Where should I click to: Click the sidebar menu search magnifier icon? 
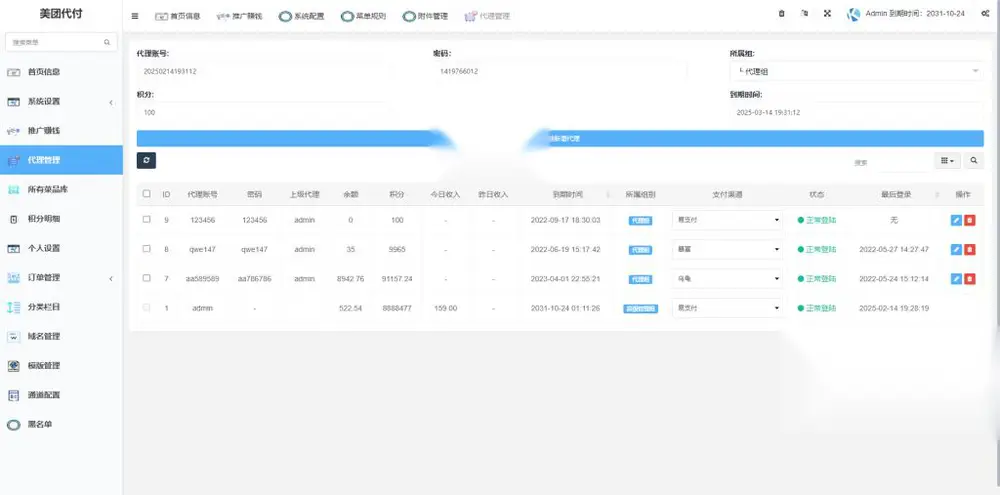tap(107, 42)
